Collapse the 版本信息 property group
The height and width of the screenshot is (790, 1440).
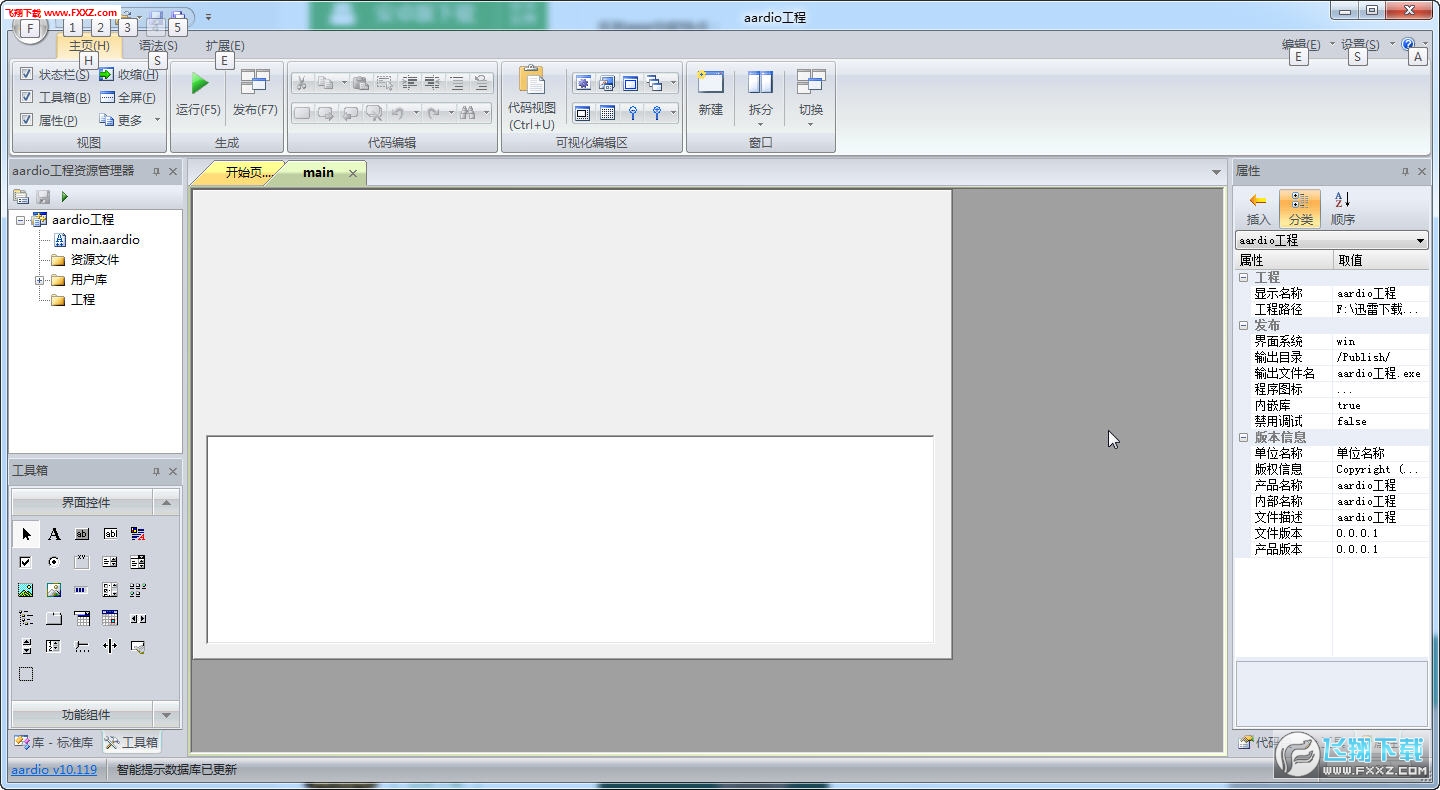coord(1243,438)
